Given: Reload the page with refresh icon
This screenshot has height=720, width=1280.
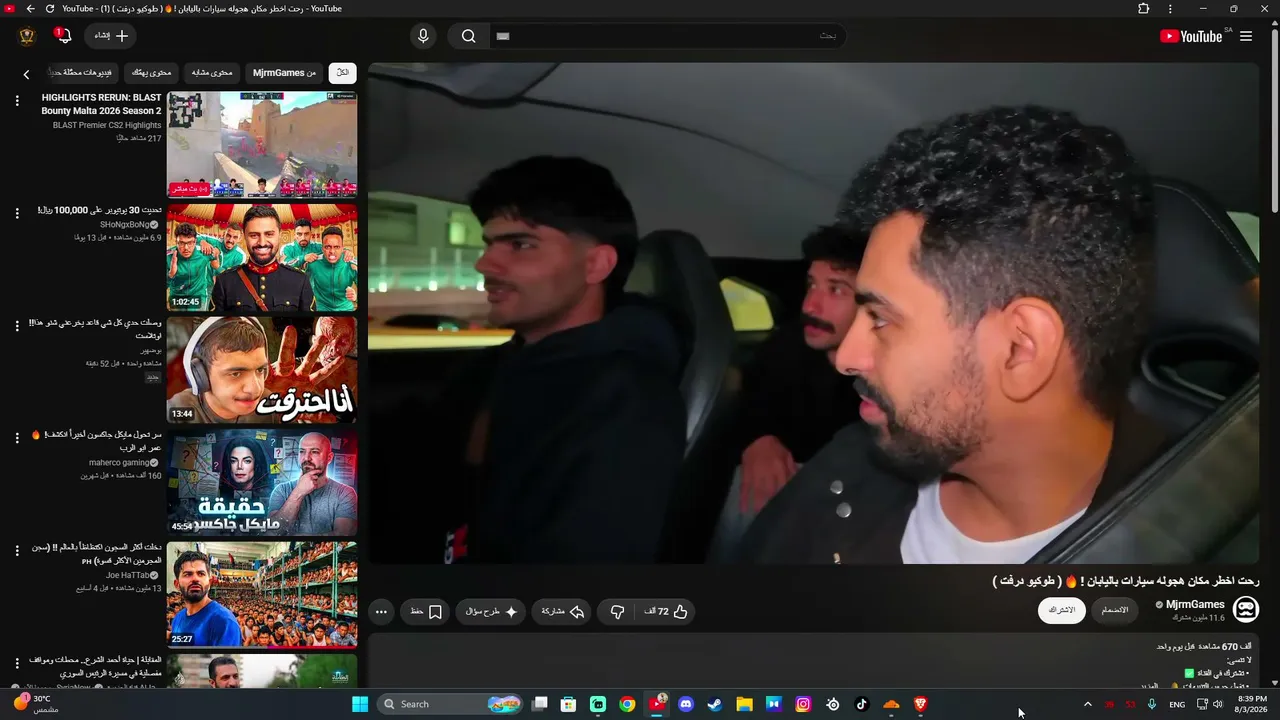Looking at the screenshot, I should click(x=50, y=9).
